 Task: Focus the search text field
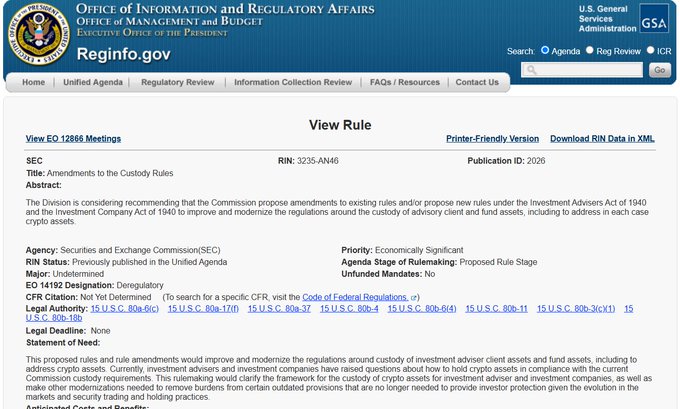(582, 70)
